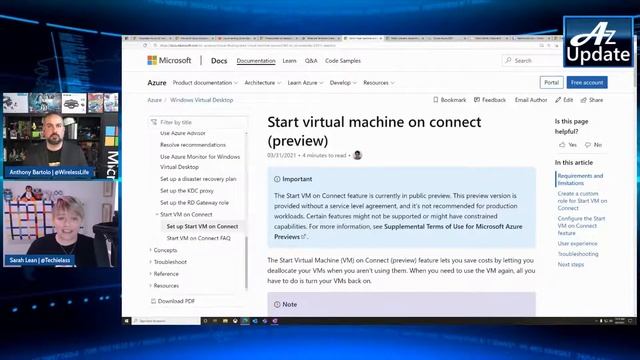Expand the Product documentation dropdown

(x=205, y=83)
